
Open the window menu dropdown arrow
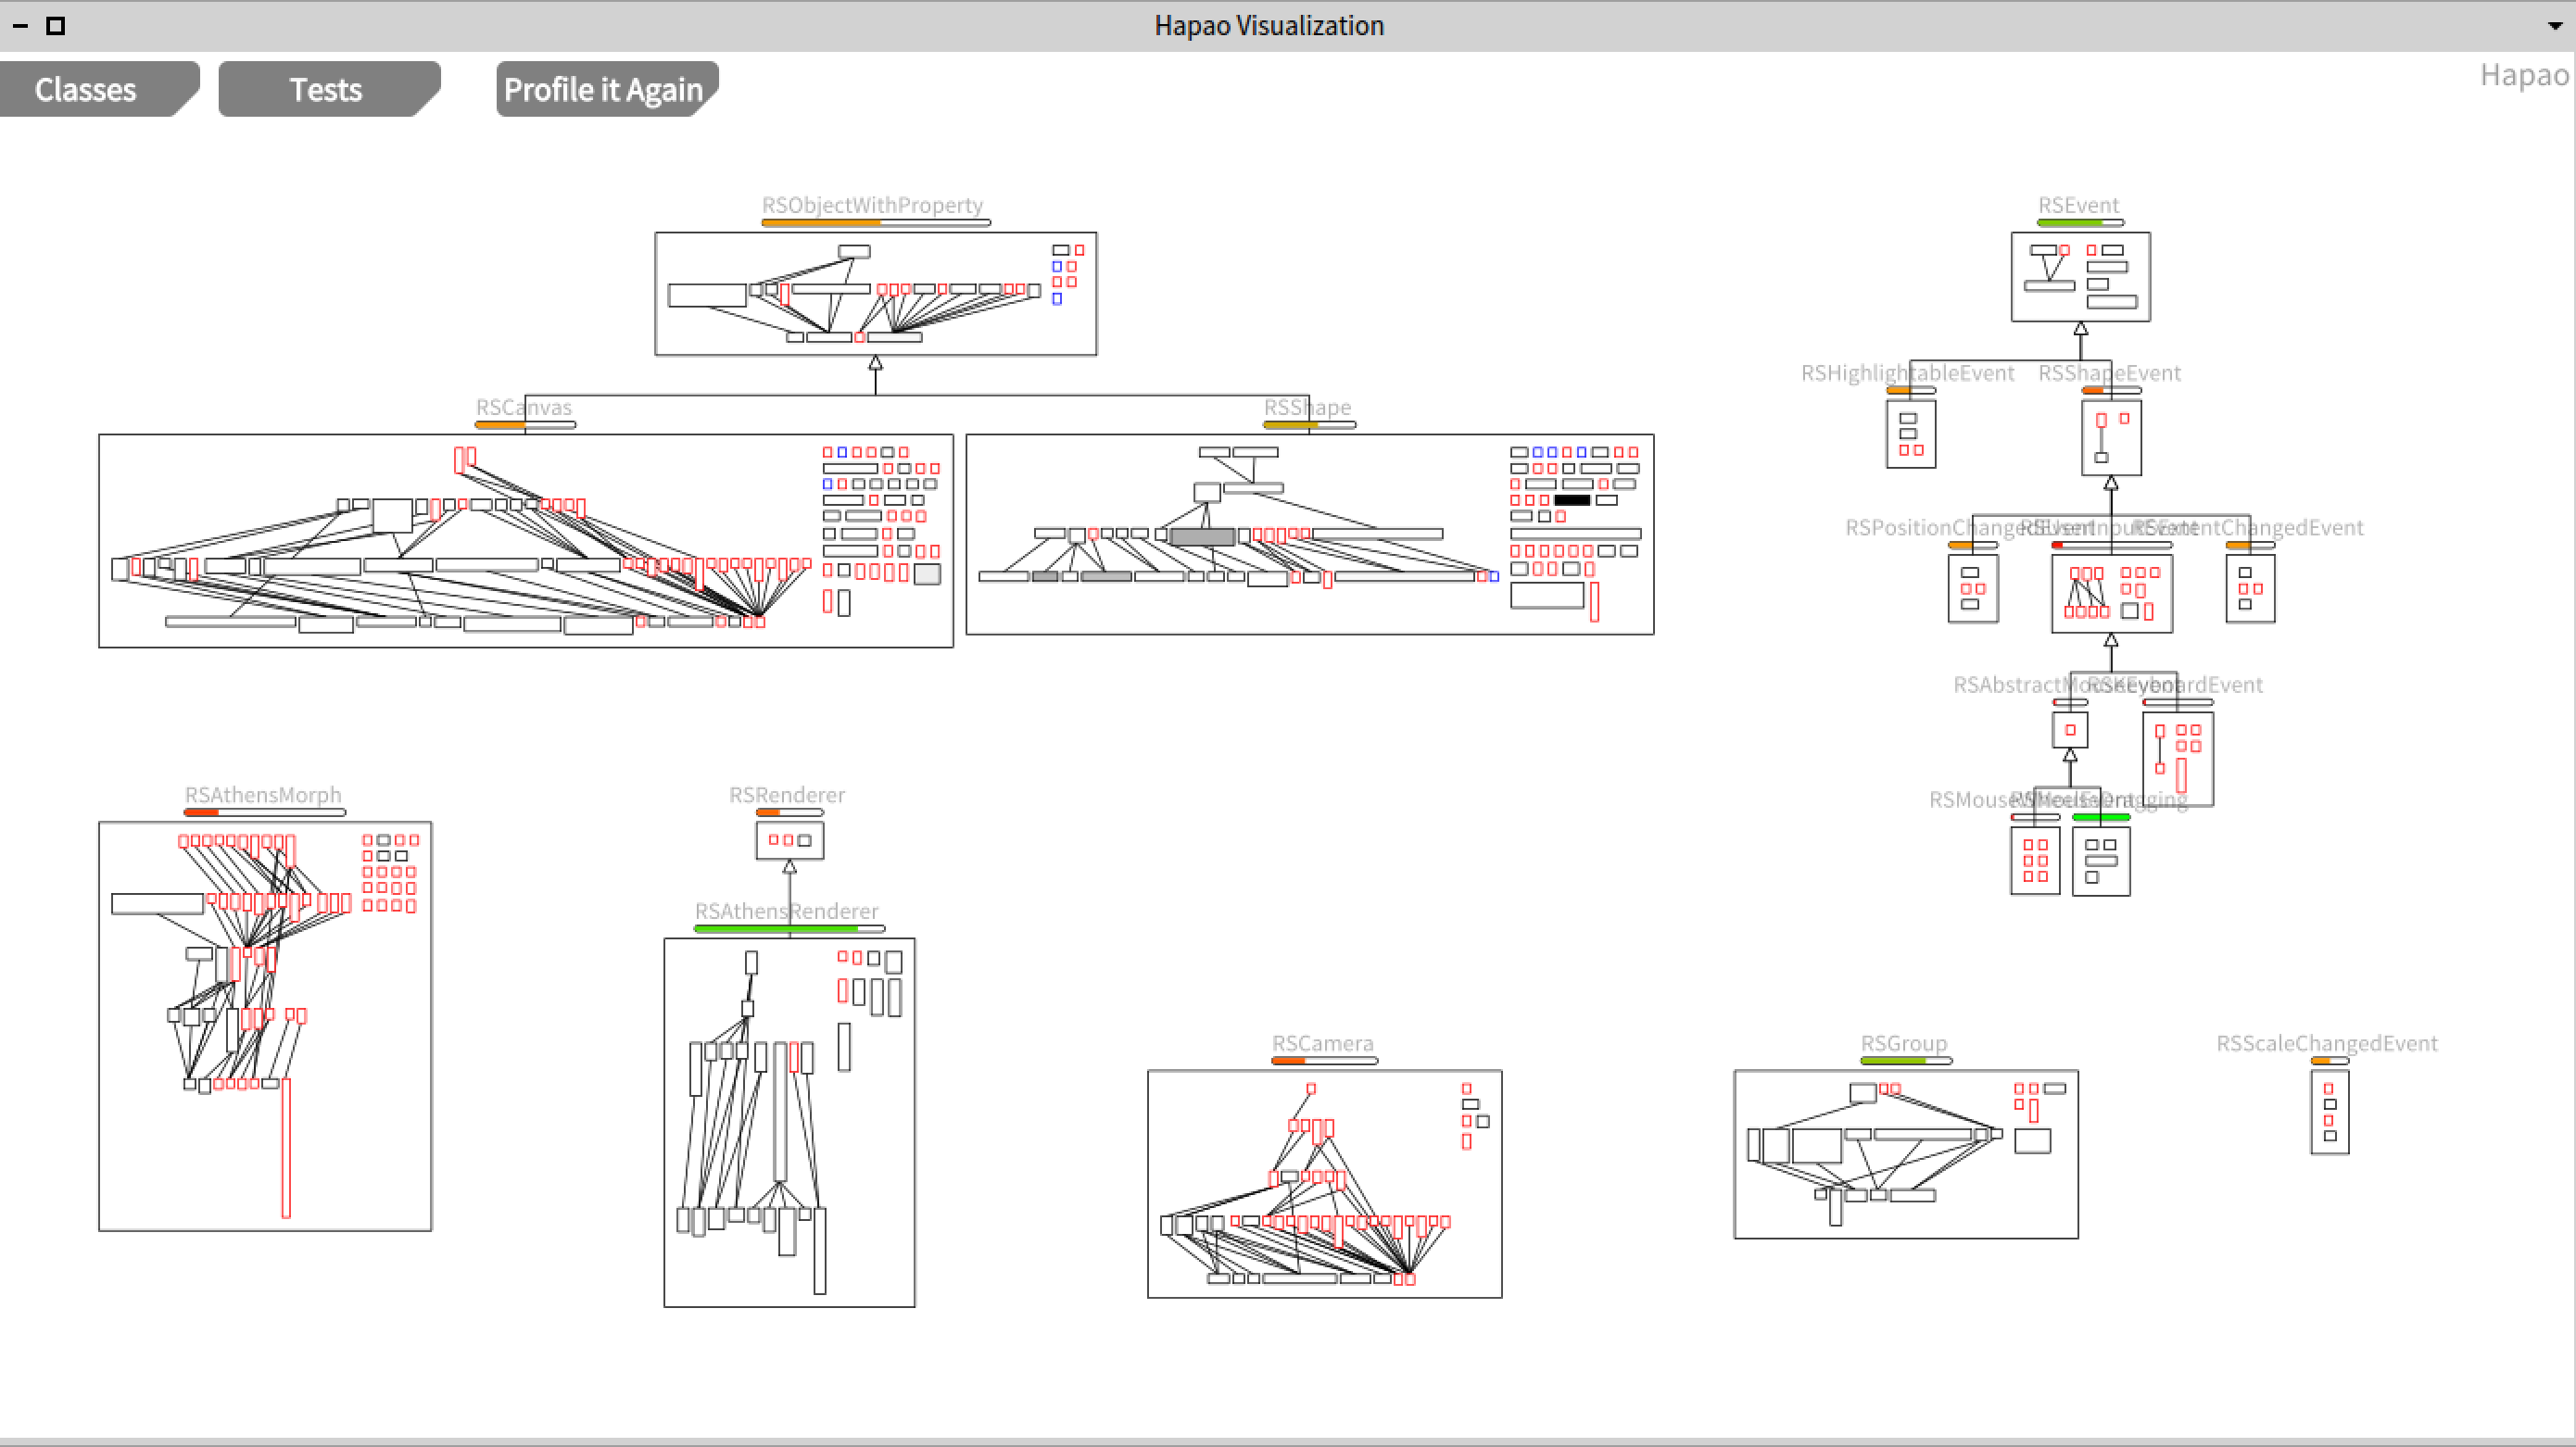click(2554, 26)
